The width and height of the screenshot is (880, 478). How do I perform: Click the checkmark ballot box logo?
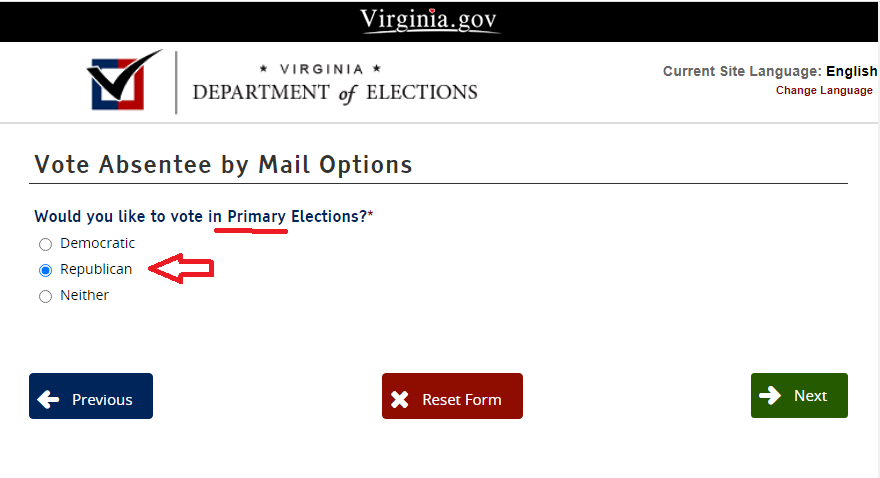click(x=125, y=80)
